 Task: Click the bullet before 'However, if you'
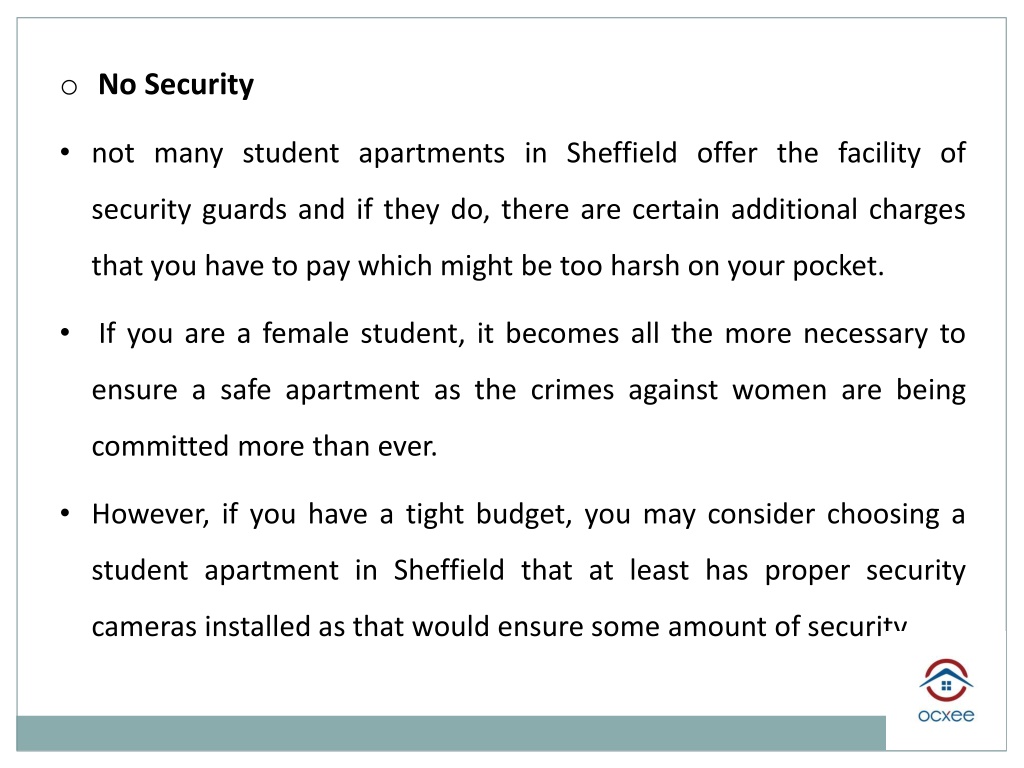65,513
